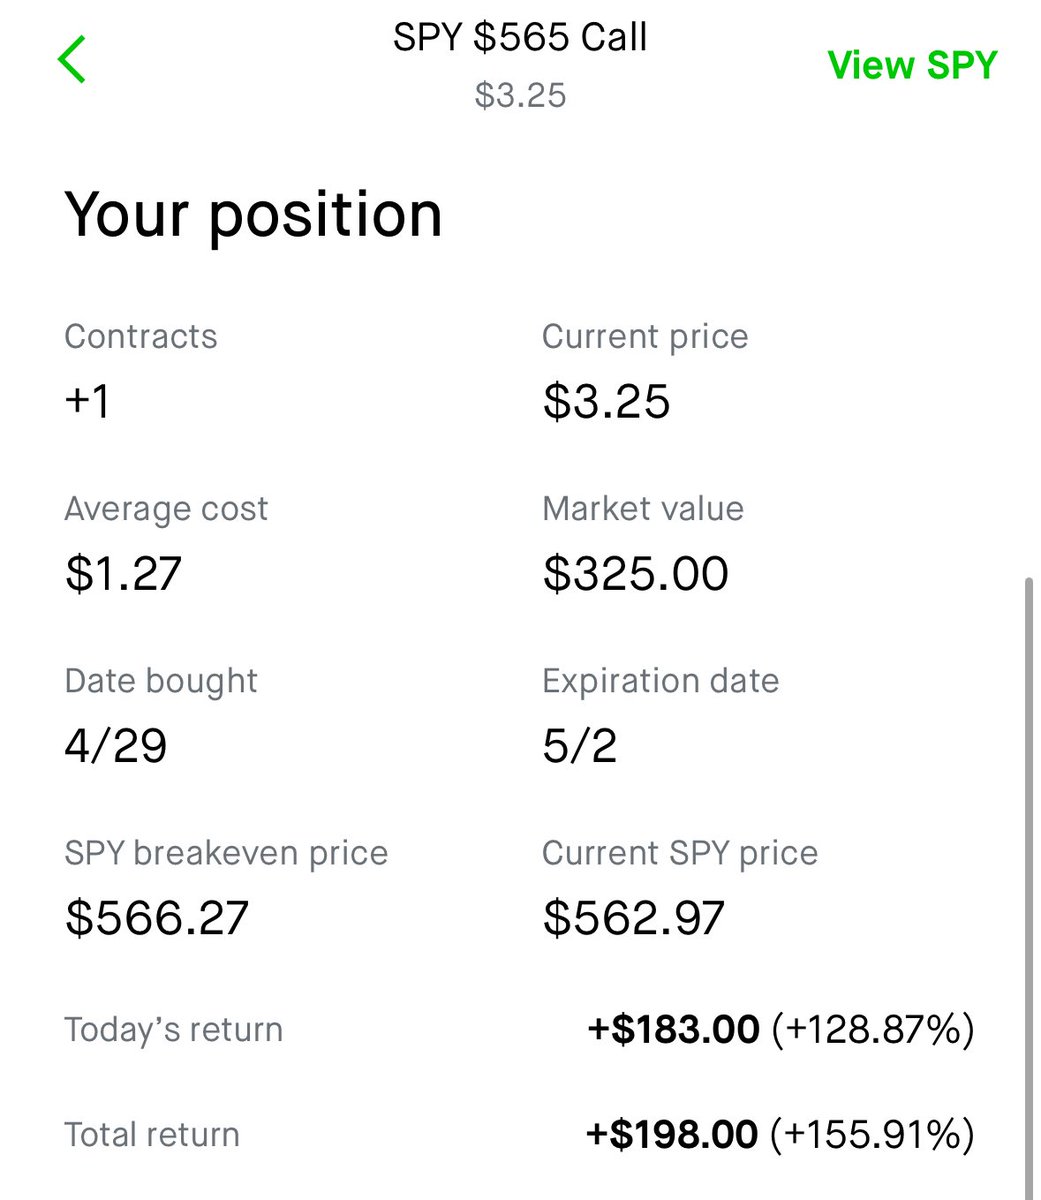Click the vertical scrollbar on right edge

point(1030,888)
